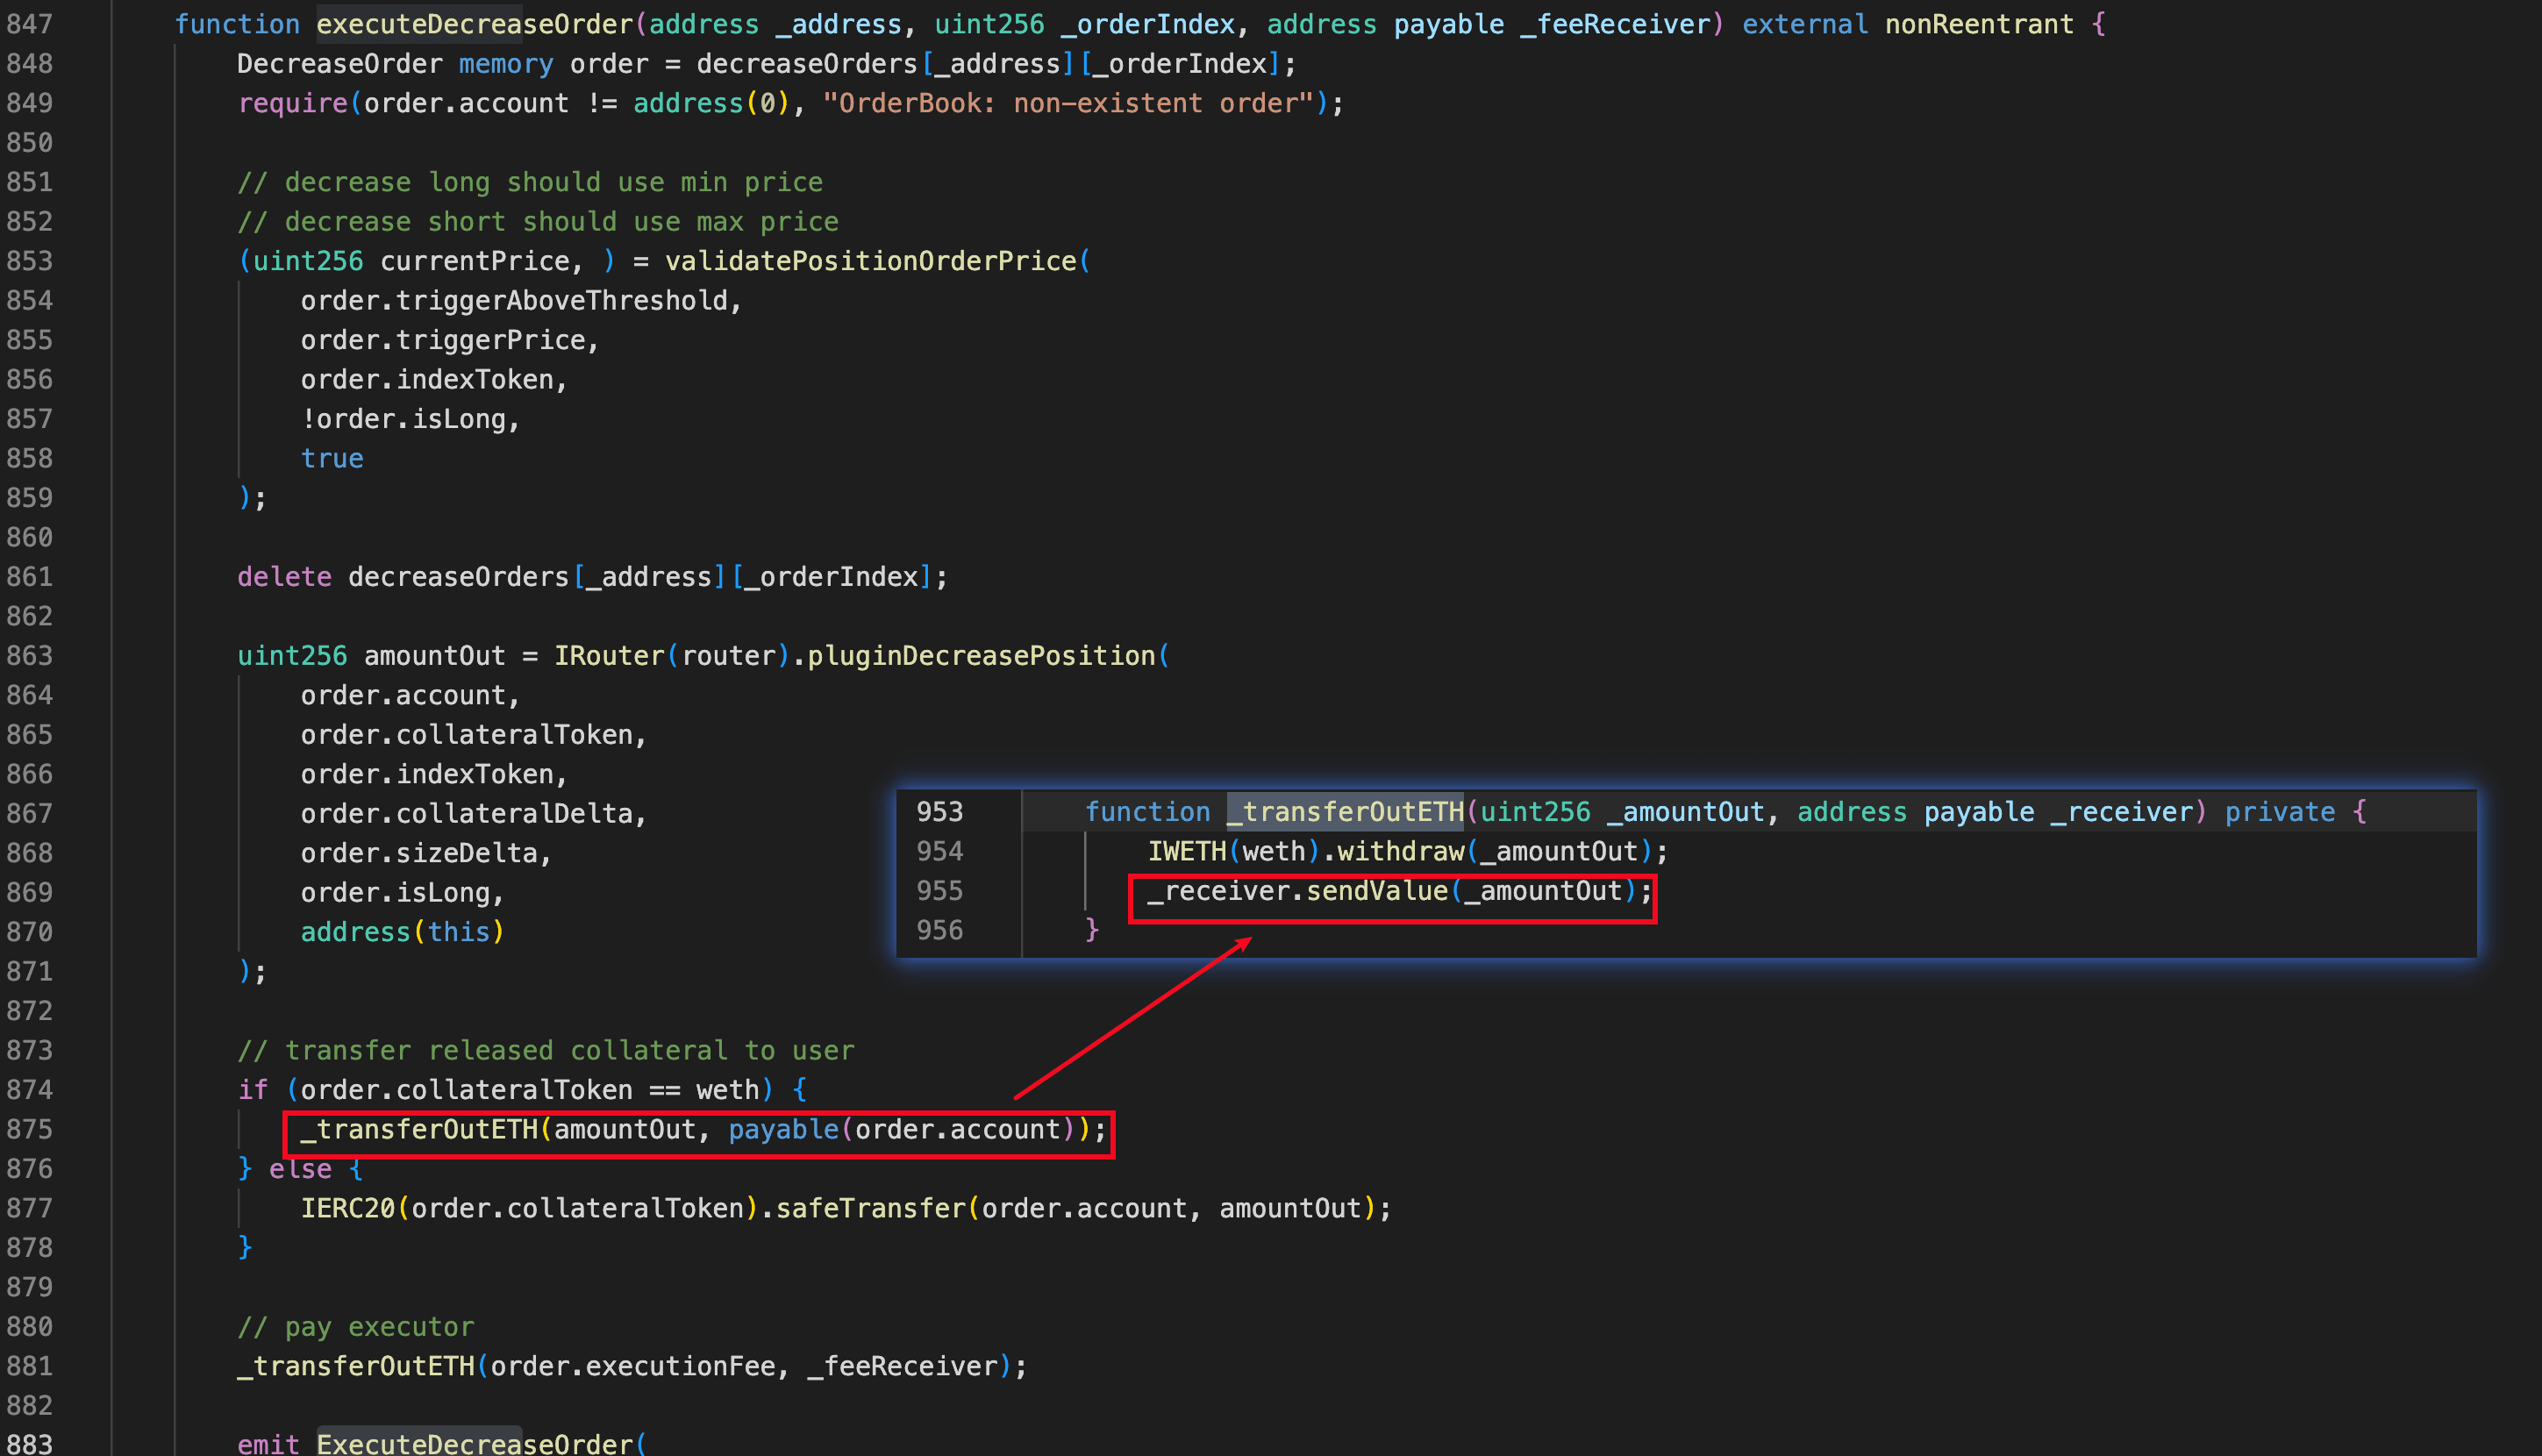
Task: Click the validatePositionOrderPrice function call
Action: (871, 261)
